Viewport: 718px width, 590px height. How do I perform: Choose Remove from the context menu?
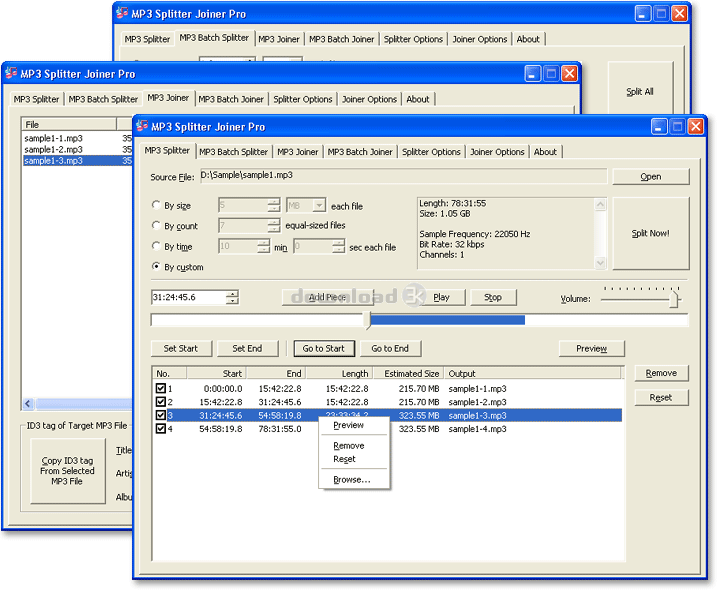click(354, 446)
